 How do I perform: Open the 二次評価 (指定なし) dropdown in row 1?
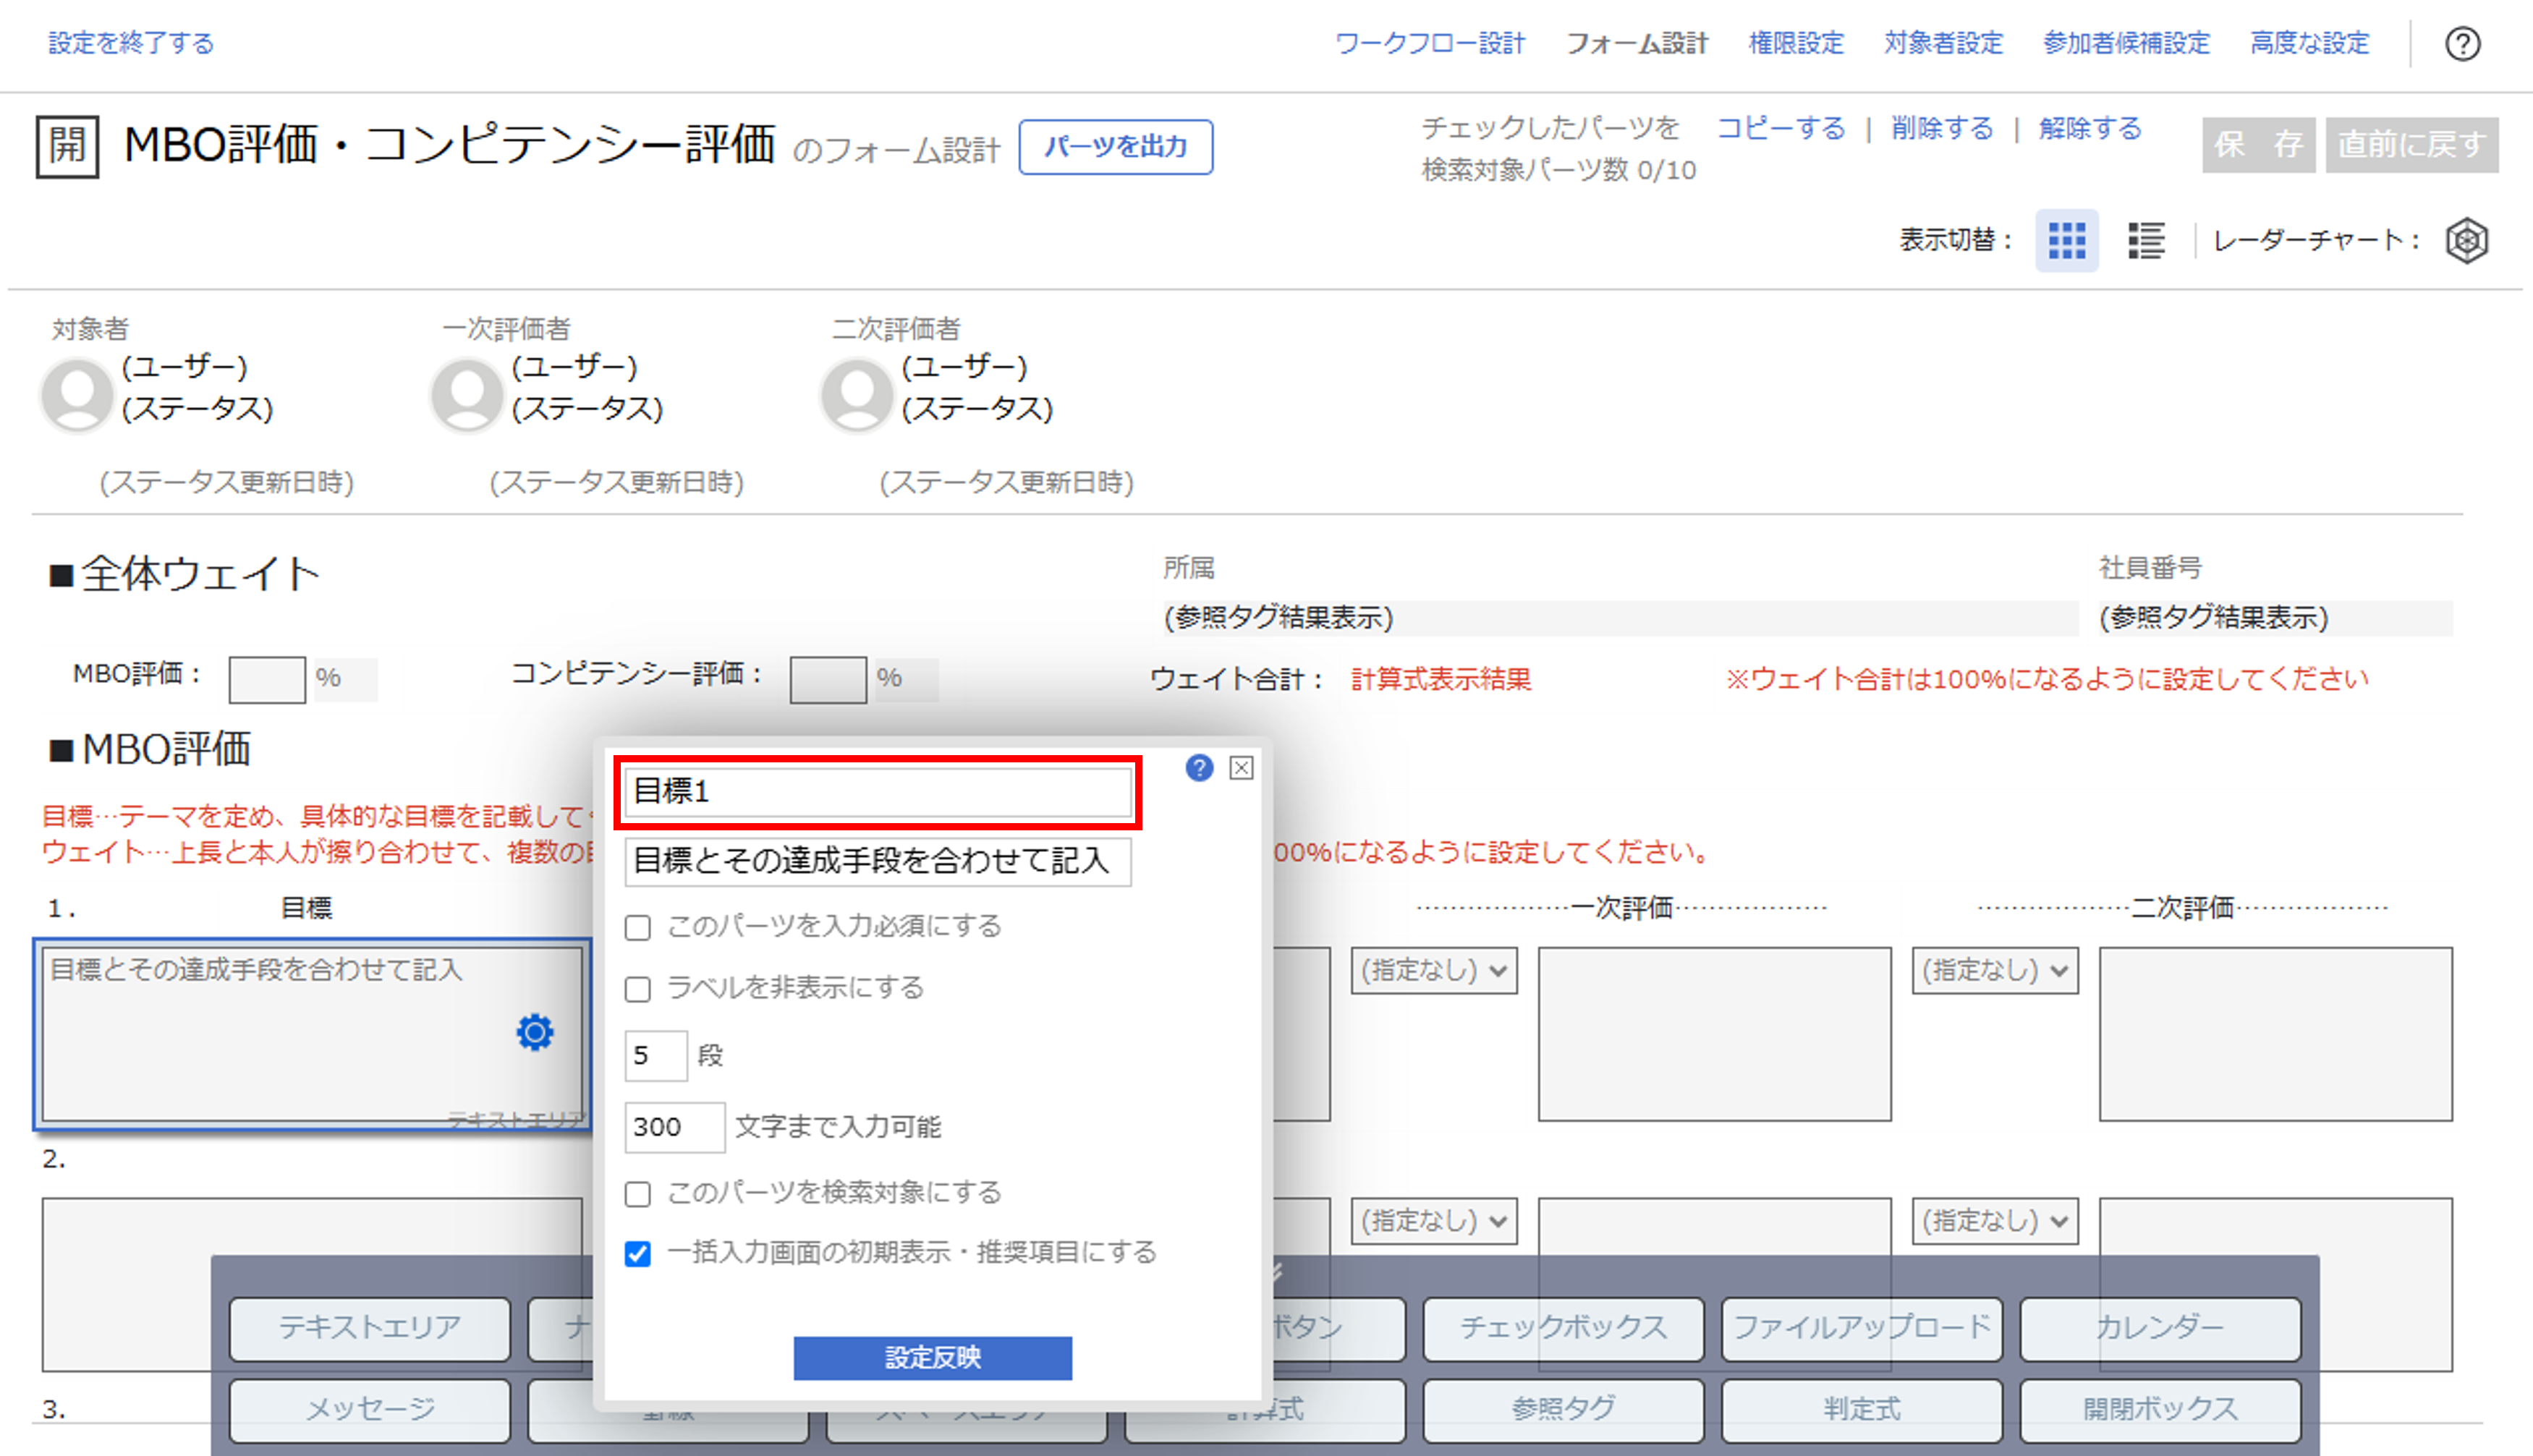(x=1994, y=970)
